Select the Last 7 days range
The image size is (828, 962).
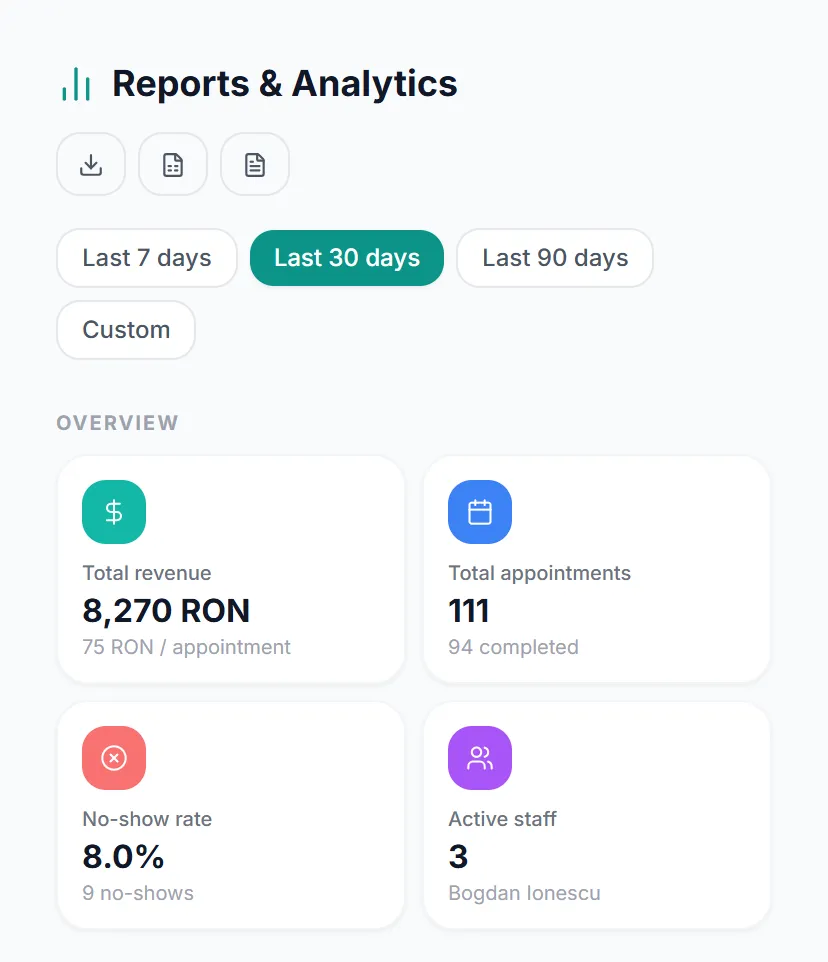pos(147,258)
